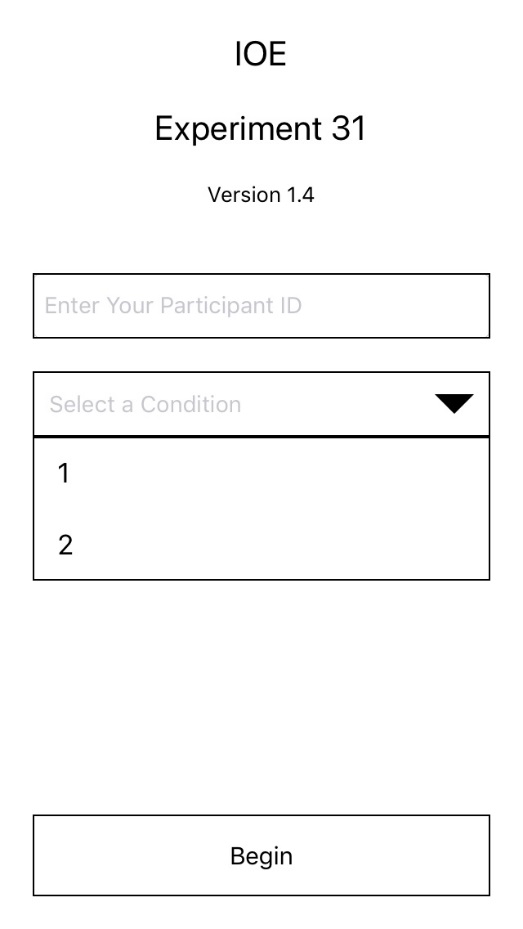This screenshot has height=929, width=523.
Task: Click the number 31 in the heading
Action: pyautogui.click(x=348, y=128)
